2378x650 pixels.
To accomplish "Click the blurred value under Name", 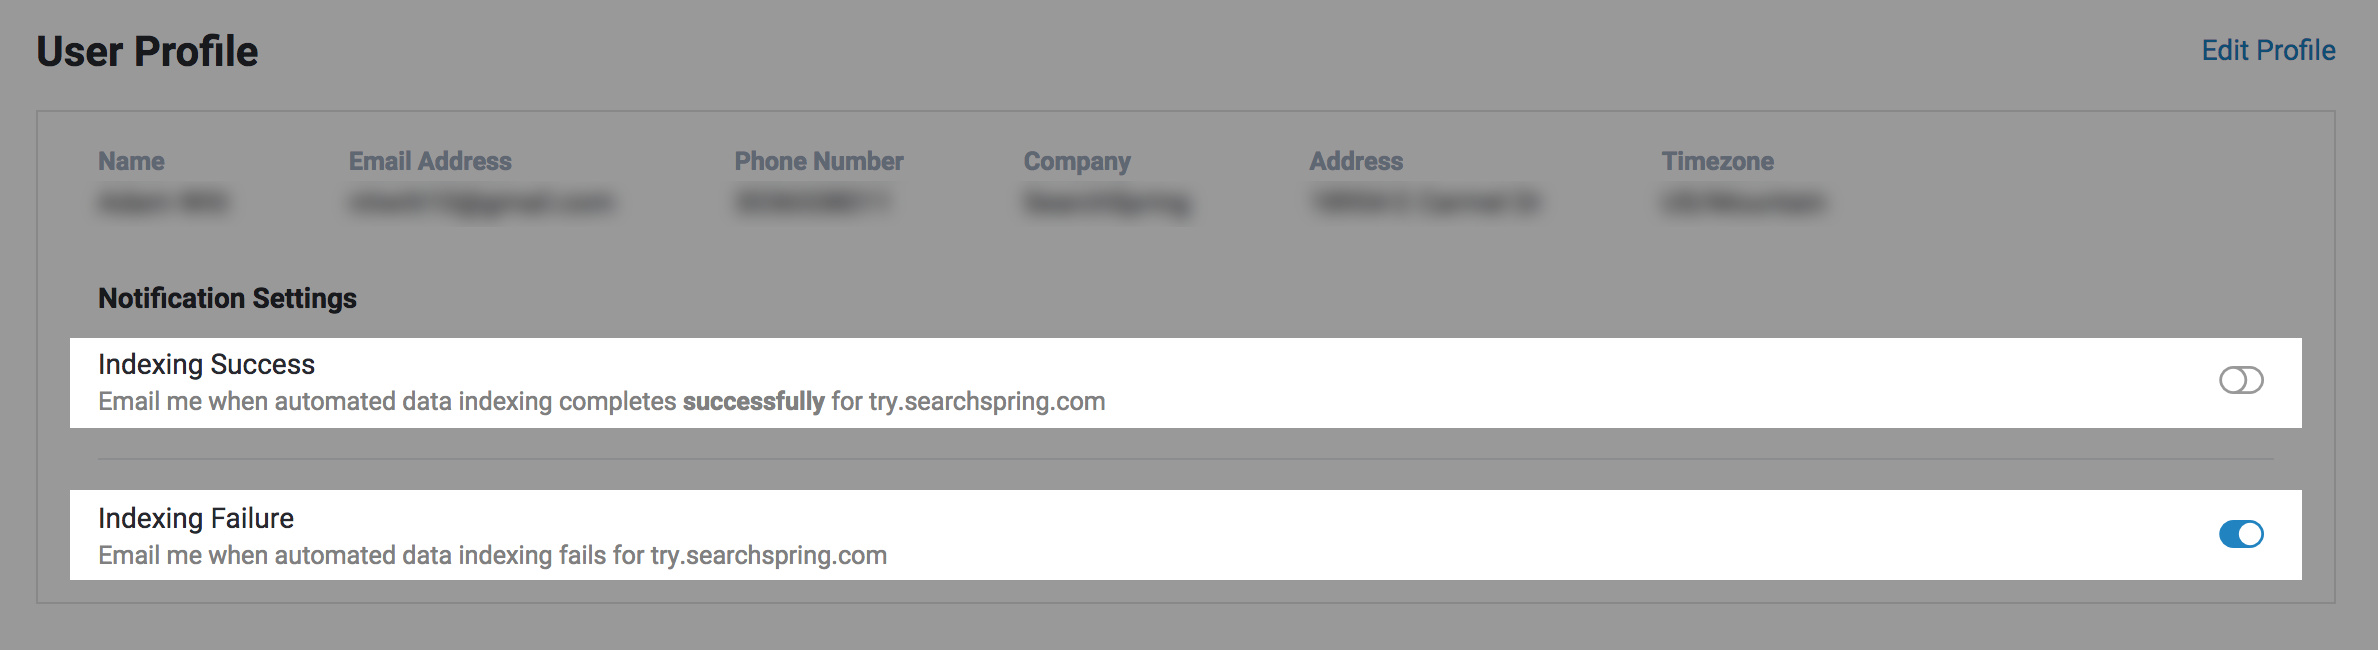I will point(163,203).
